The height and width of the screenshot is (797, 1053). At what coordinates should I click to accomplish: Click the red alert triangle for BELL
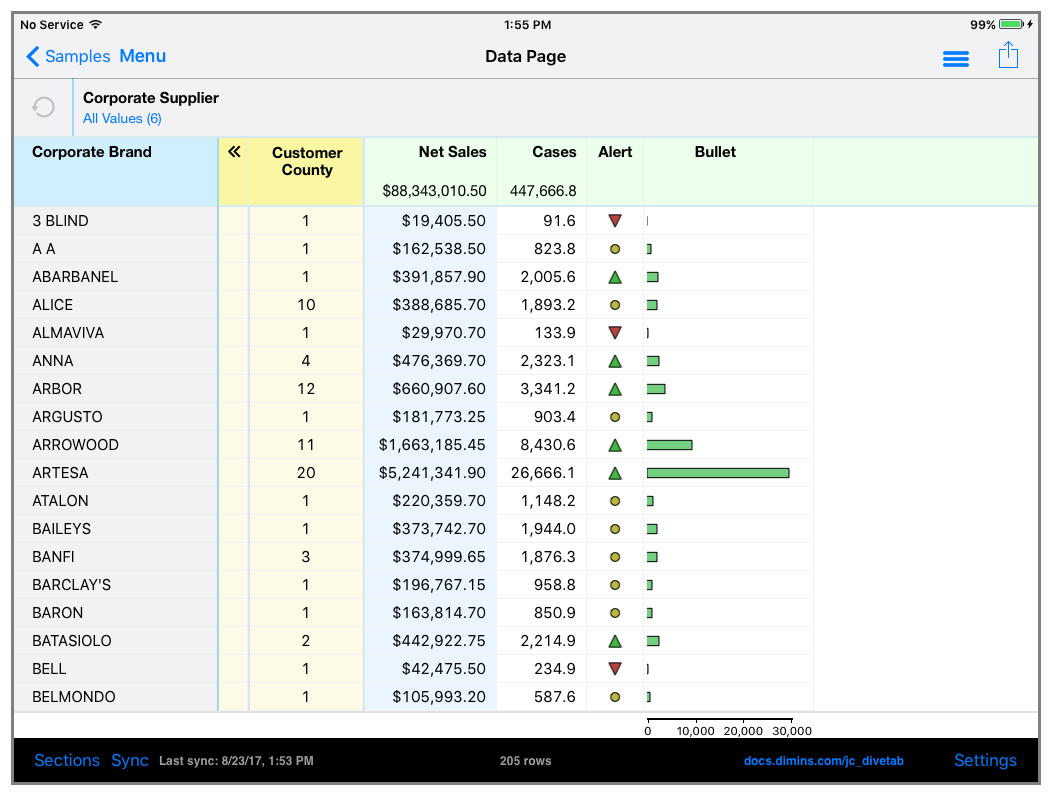tap(615, 669)
